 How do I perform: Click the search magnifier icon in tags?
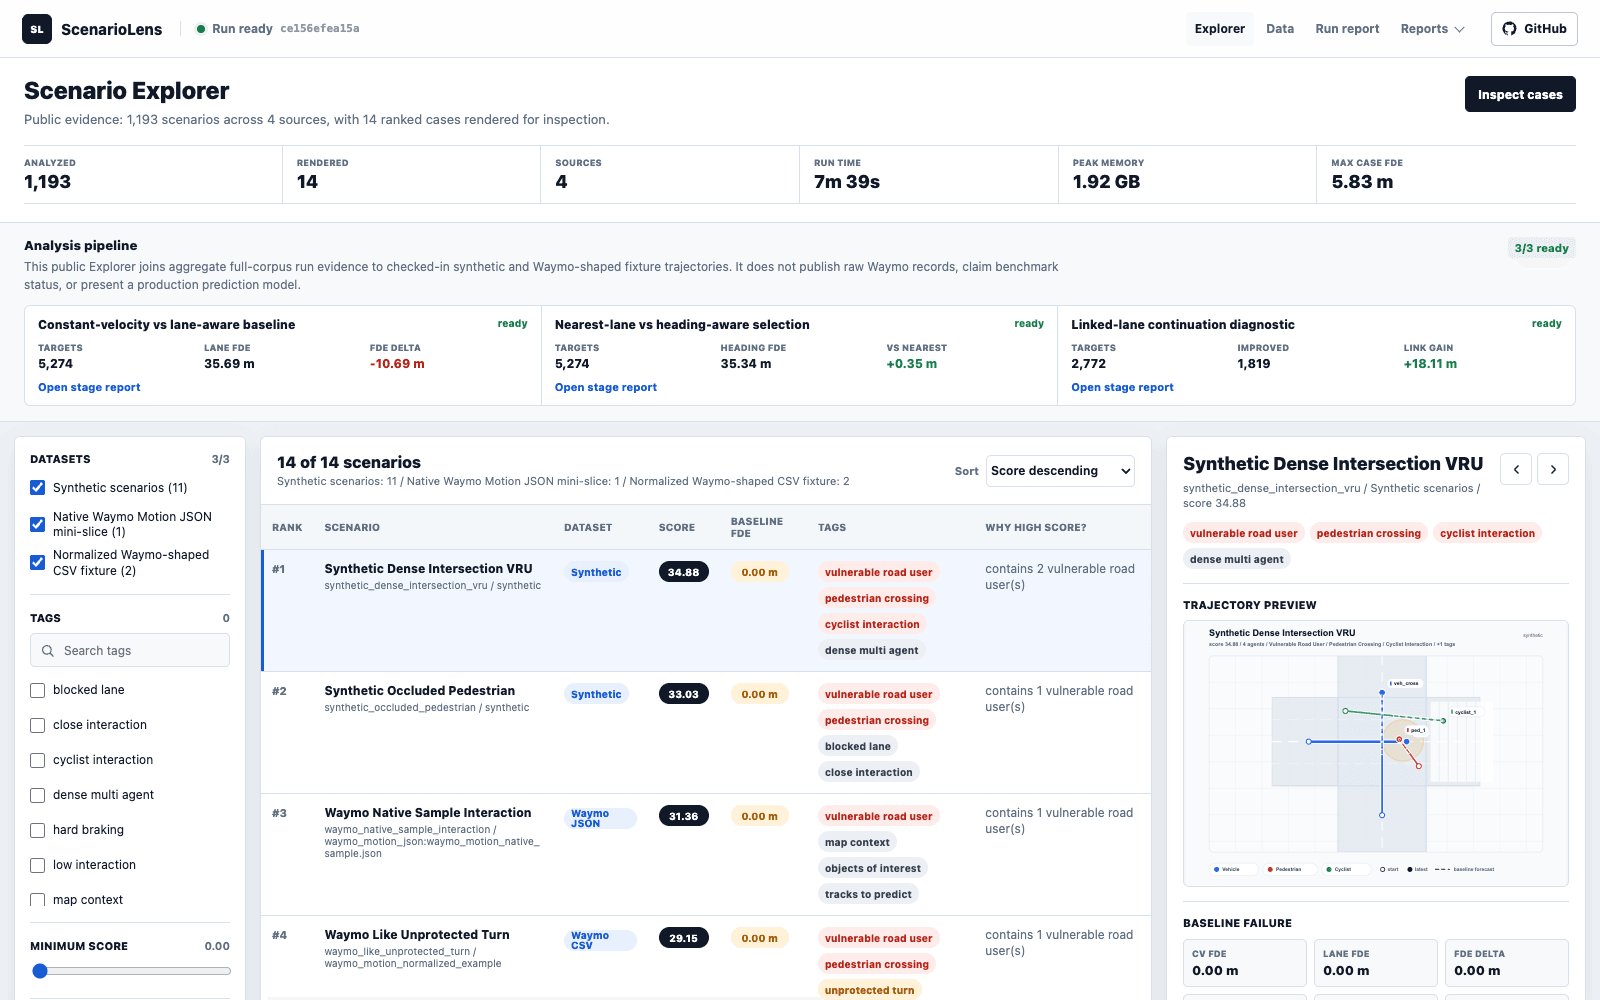pyautogui.click(x=47, y=651)
